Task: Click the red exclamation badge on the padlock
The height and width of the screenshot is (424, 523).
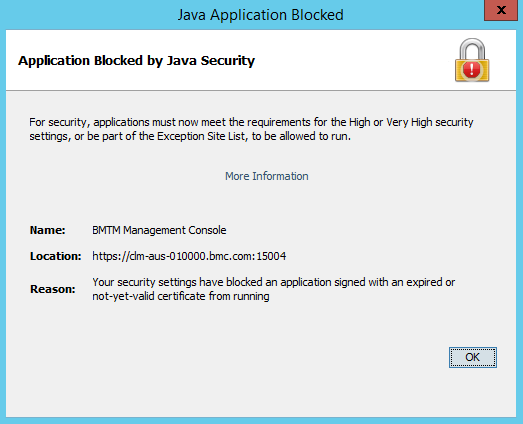Action: pos(471,69)
